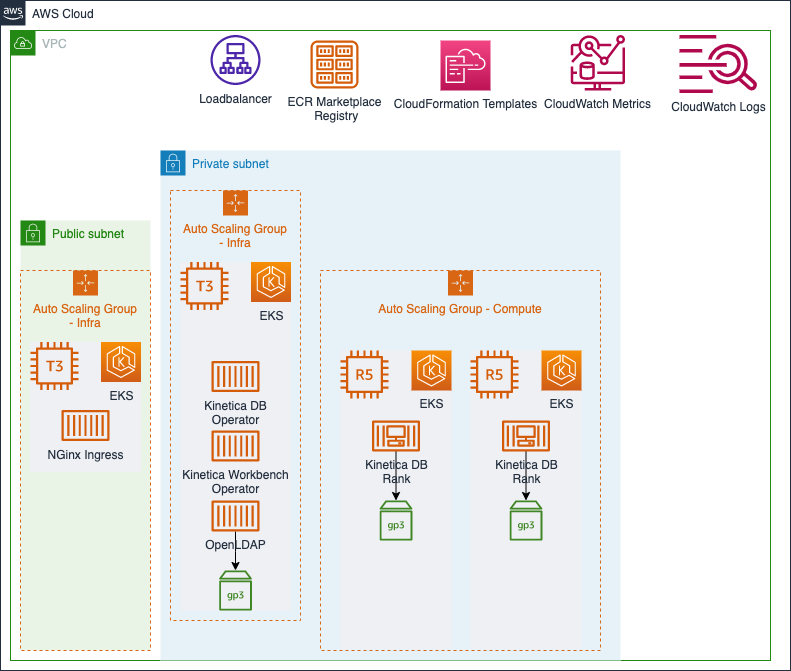
Task: Click the left R5 instance icon
Action: coord(365,375)
